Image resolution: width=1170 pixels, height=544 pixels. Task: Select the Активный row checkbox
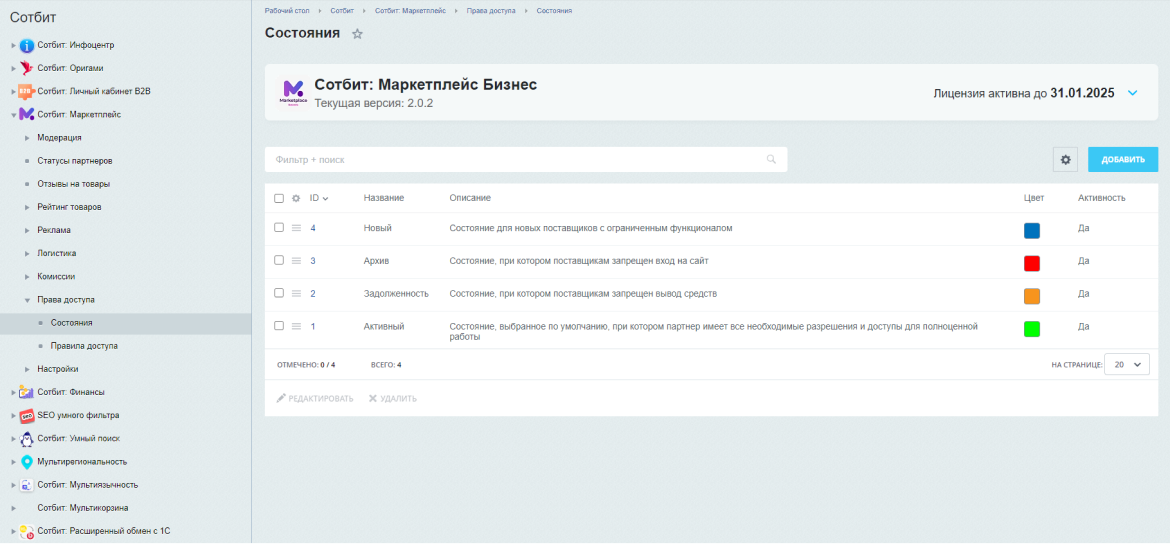279,326
